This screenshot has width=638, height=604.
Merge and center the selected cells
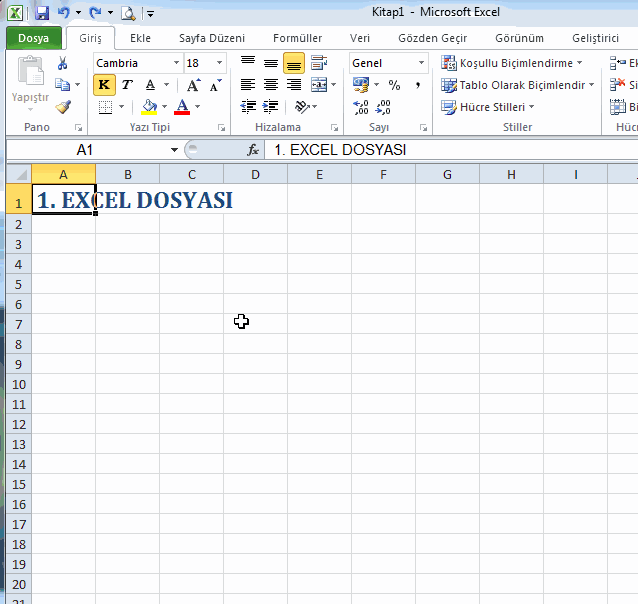click(x=319, y=85)
